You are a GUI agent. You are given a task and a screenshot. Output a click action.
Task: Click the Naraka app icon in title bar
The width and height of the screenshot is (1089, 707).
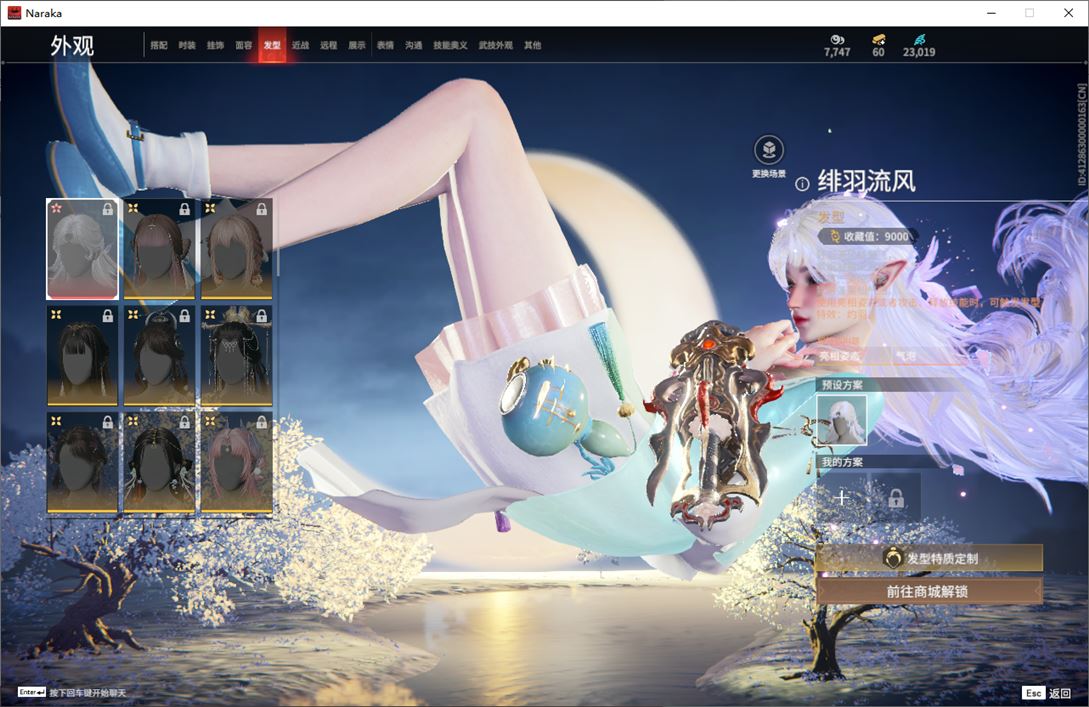pyautogui.click(x=14, y=13)
